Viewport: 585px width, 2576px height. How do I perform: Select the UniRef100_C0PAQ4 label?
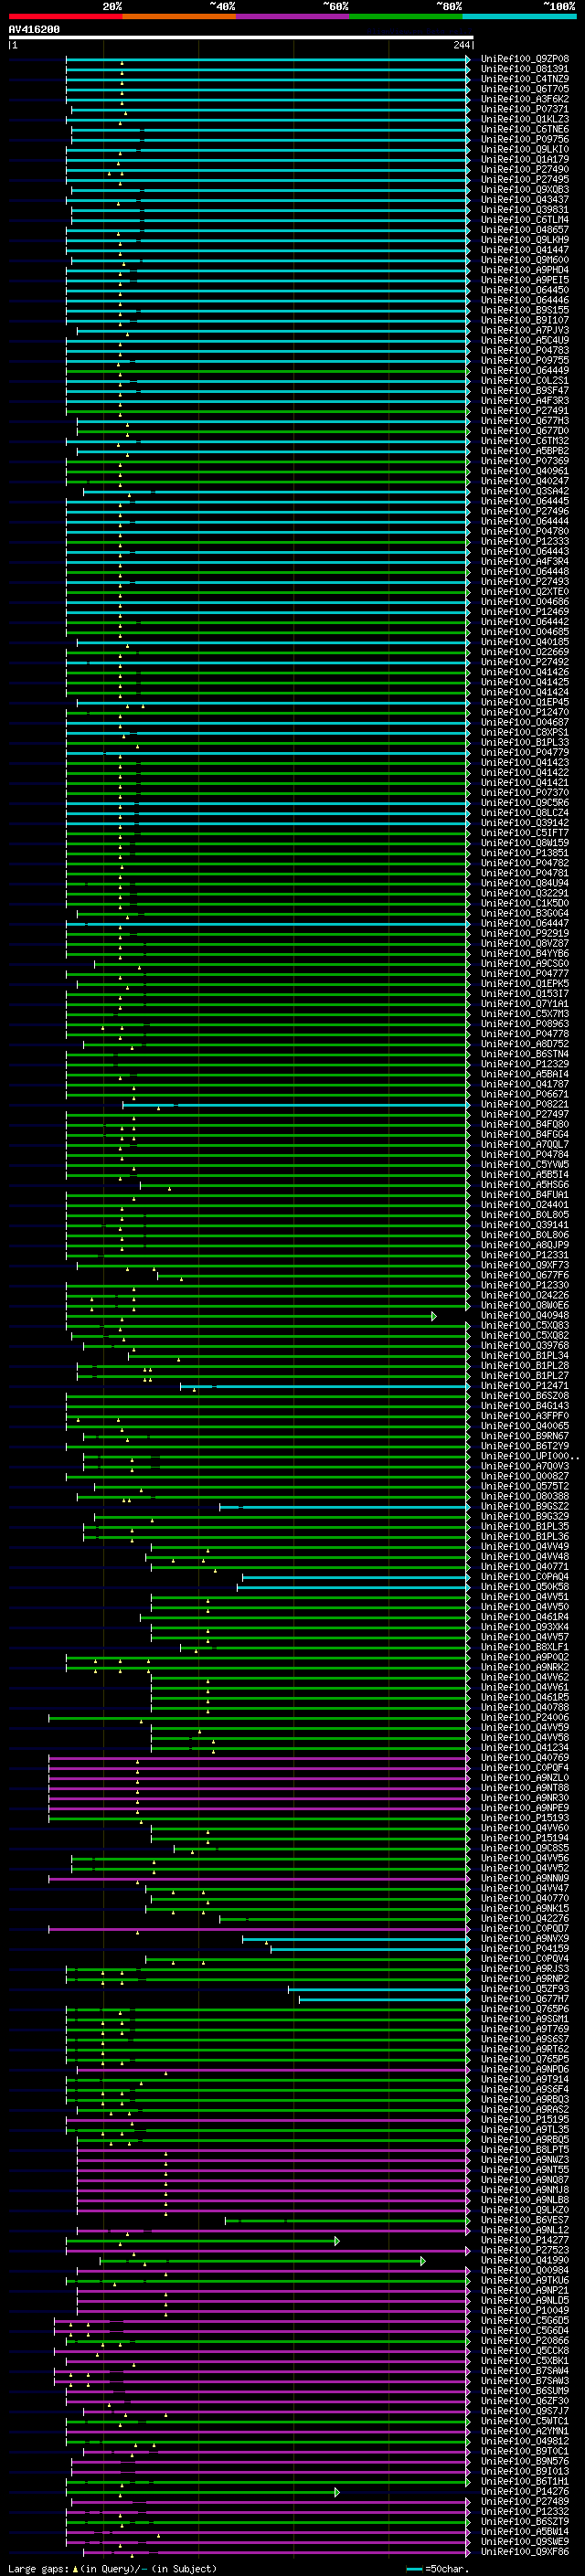click(x=525, y=1577)
